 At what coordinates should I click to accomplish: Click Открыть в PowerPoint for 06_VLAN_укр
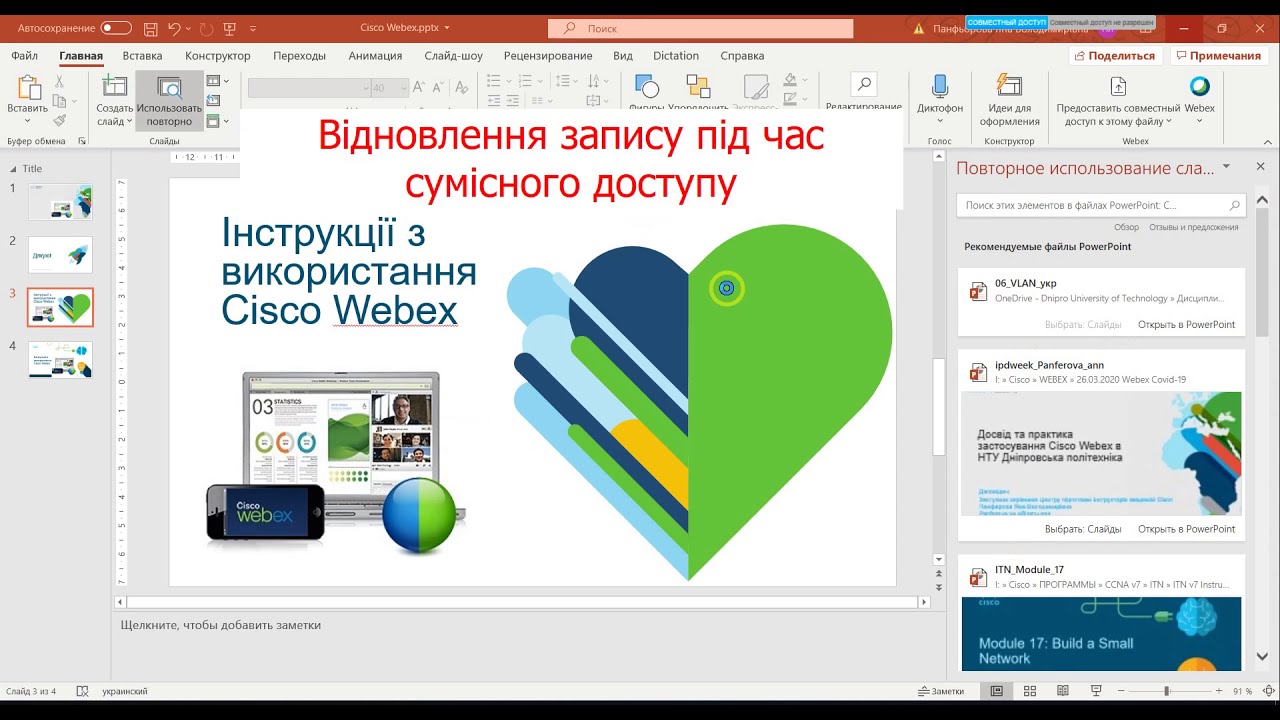point(1186,325)
